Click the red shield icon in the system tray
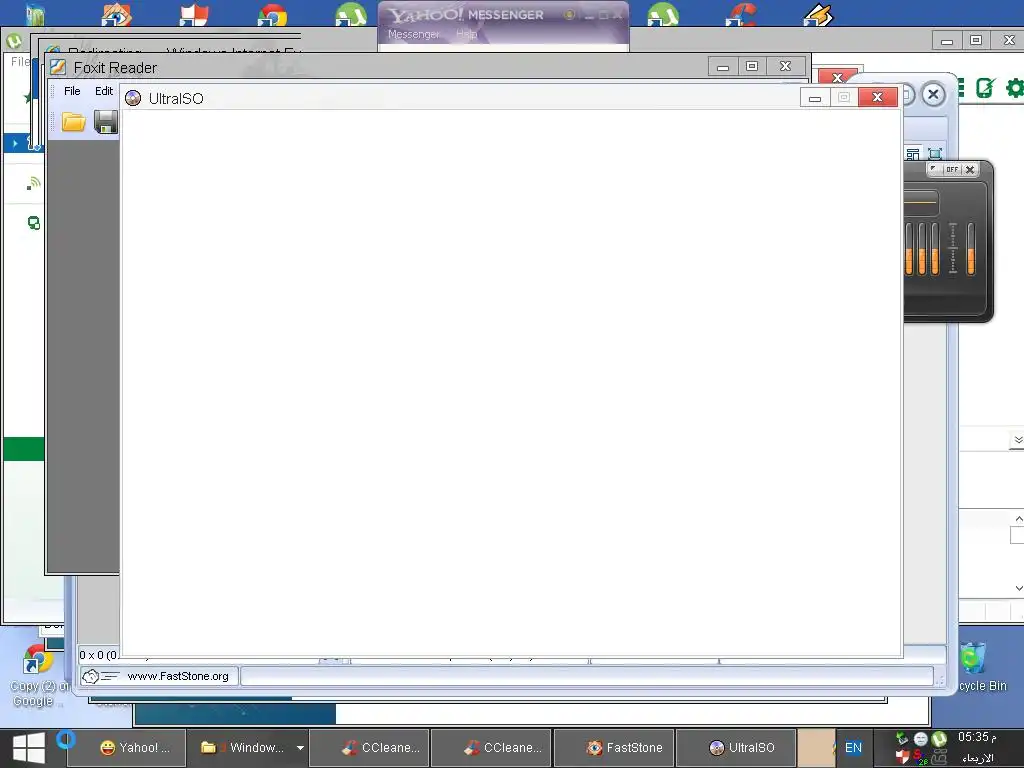Viewport: 1024px width, 768px height. [903, 756]
